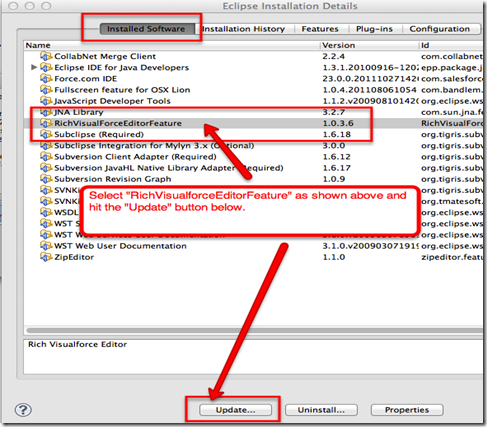Screen dimensions: 487x427
Task: Sort the list by the Version column header
Action: (369, 45)
